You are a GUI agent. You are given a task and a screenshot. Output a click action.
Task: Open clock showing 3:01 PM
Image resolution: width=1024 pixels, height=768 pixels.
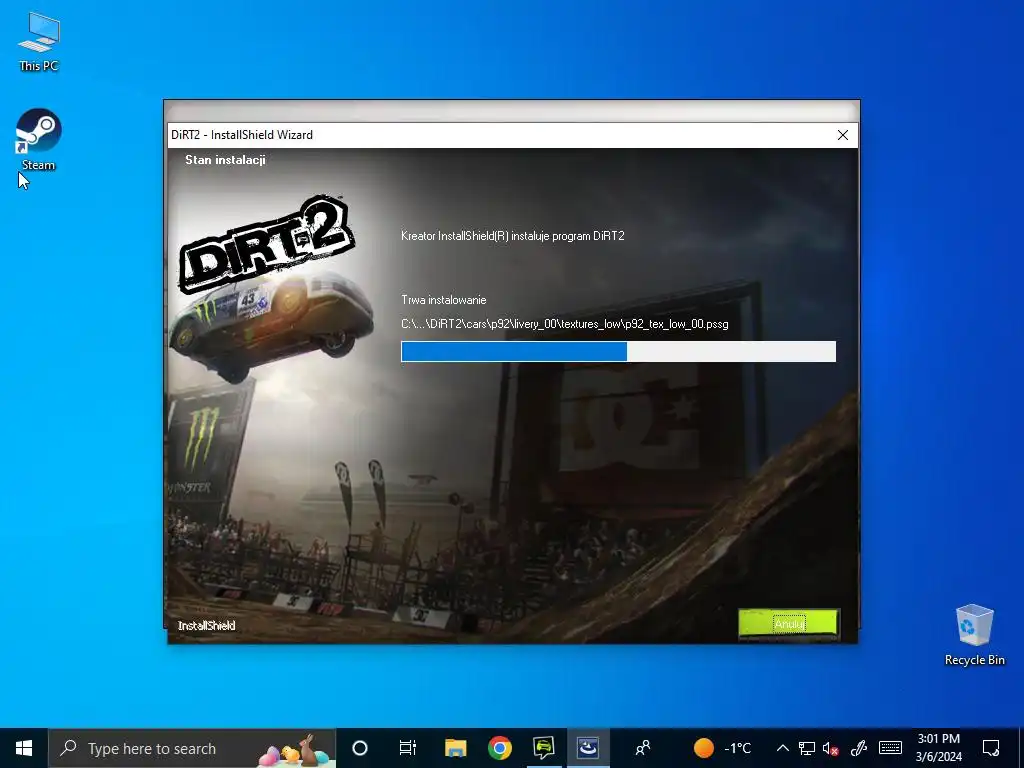938,748
